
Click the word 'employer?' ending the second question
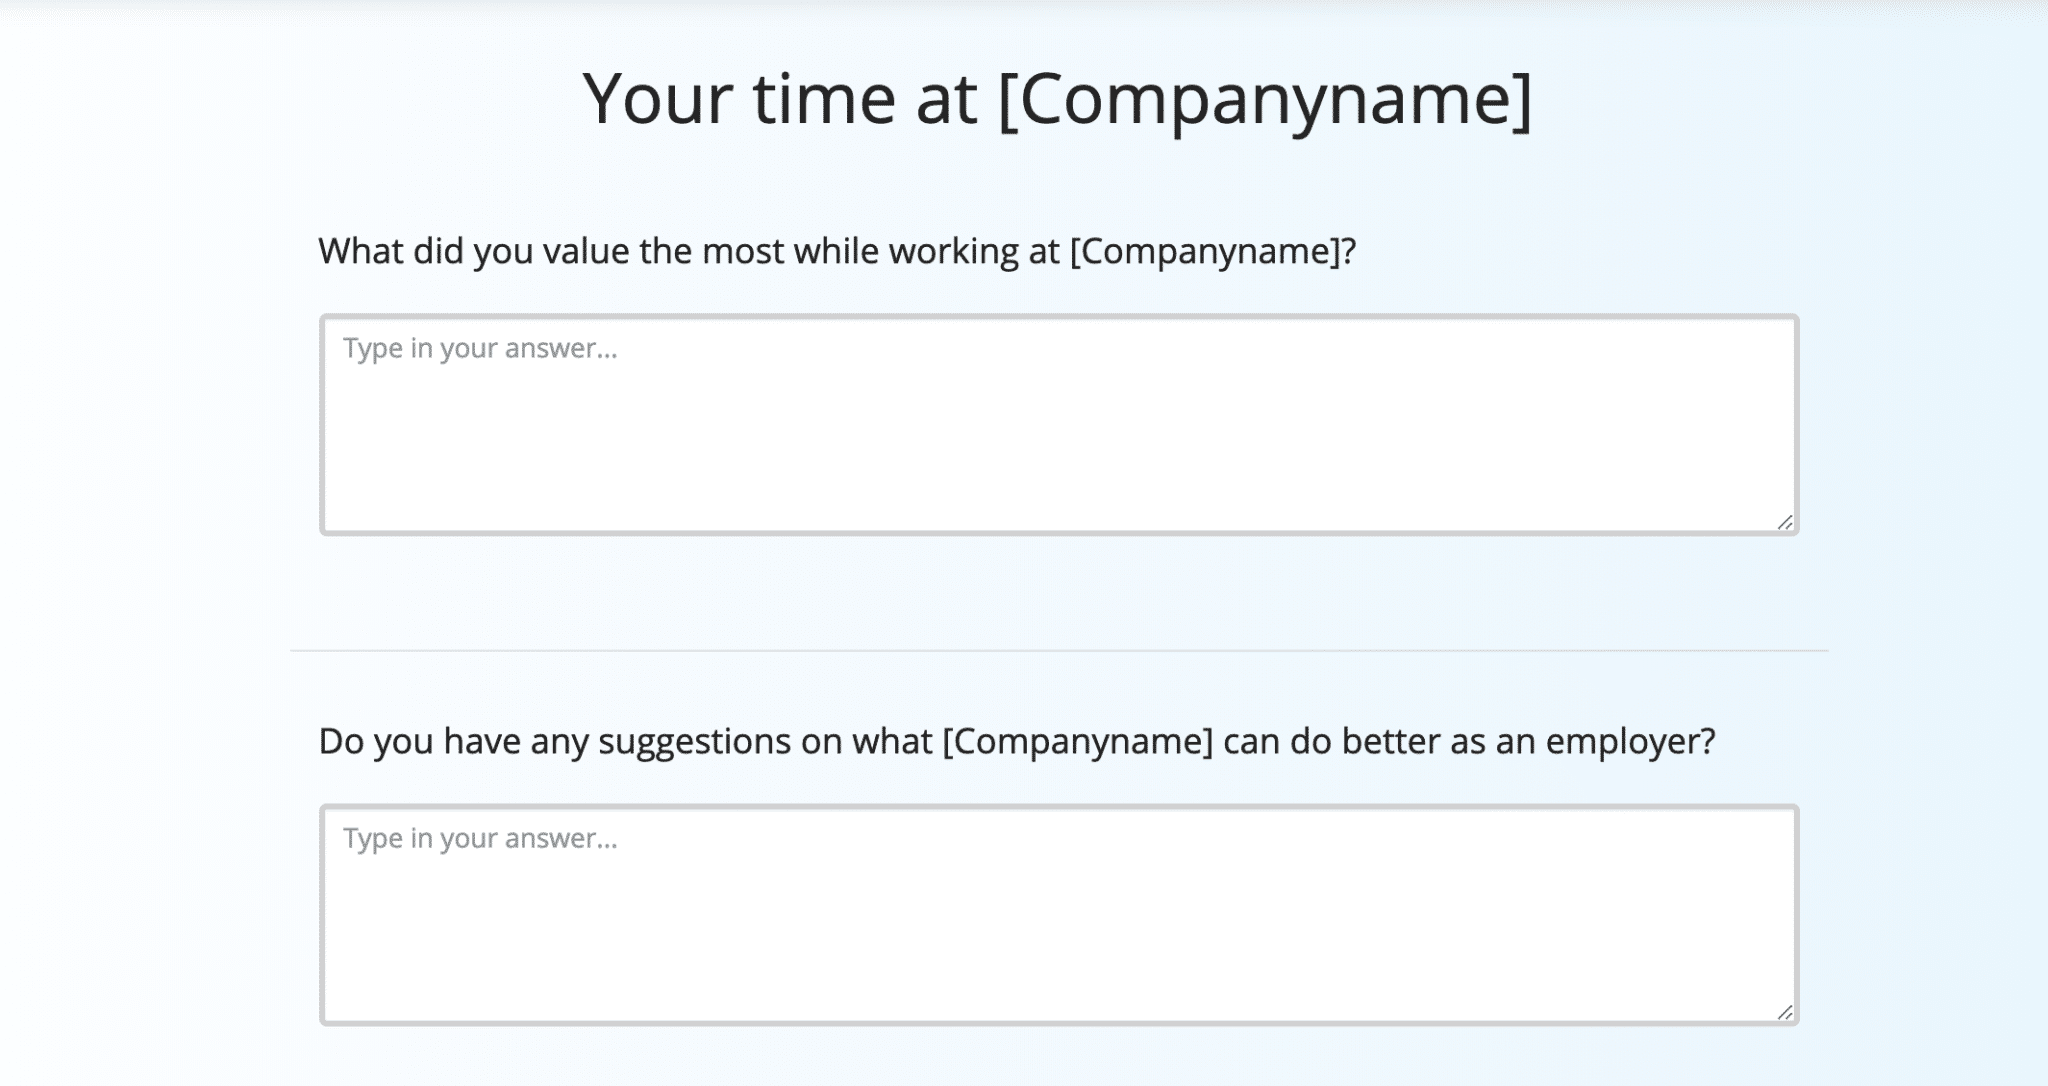1630,741
